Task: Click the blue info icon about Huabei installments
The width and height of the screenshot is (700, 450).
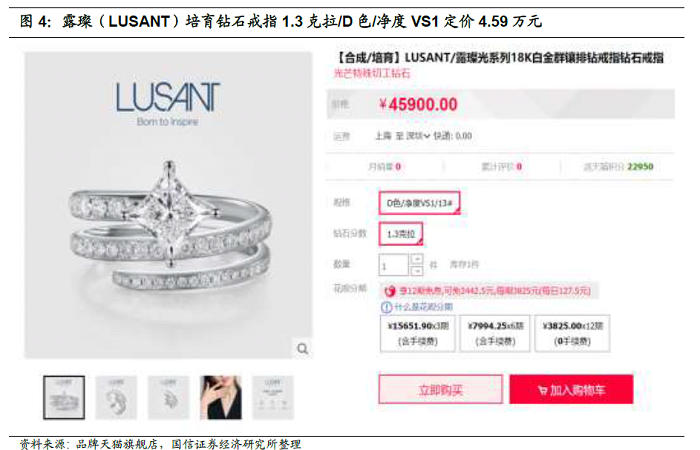Action: click(x=386, y=307)
